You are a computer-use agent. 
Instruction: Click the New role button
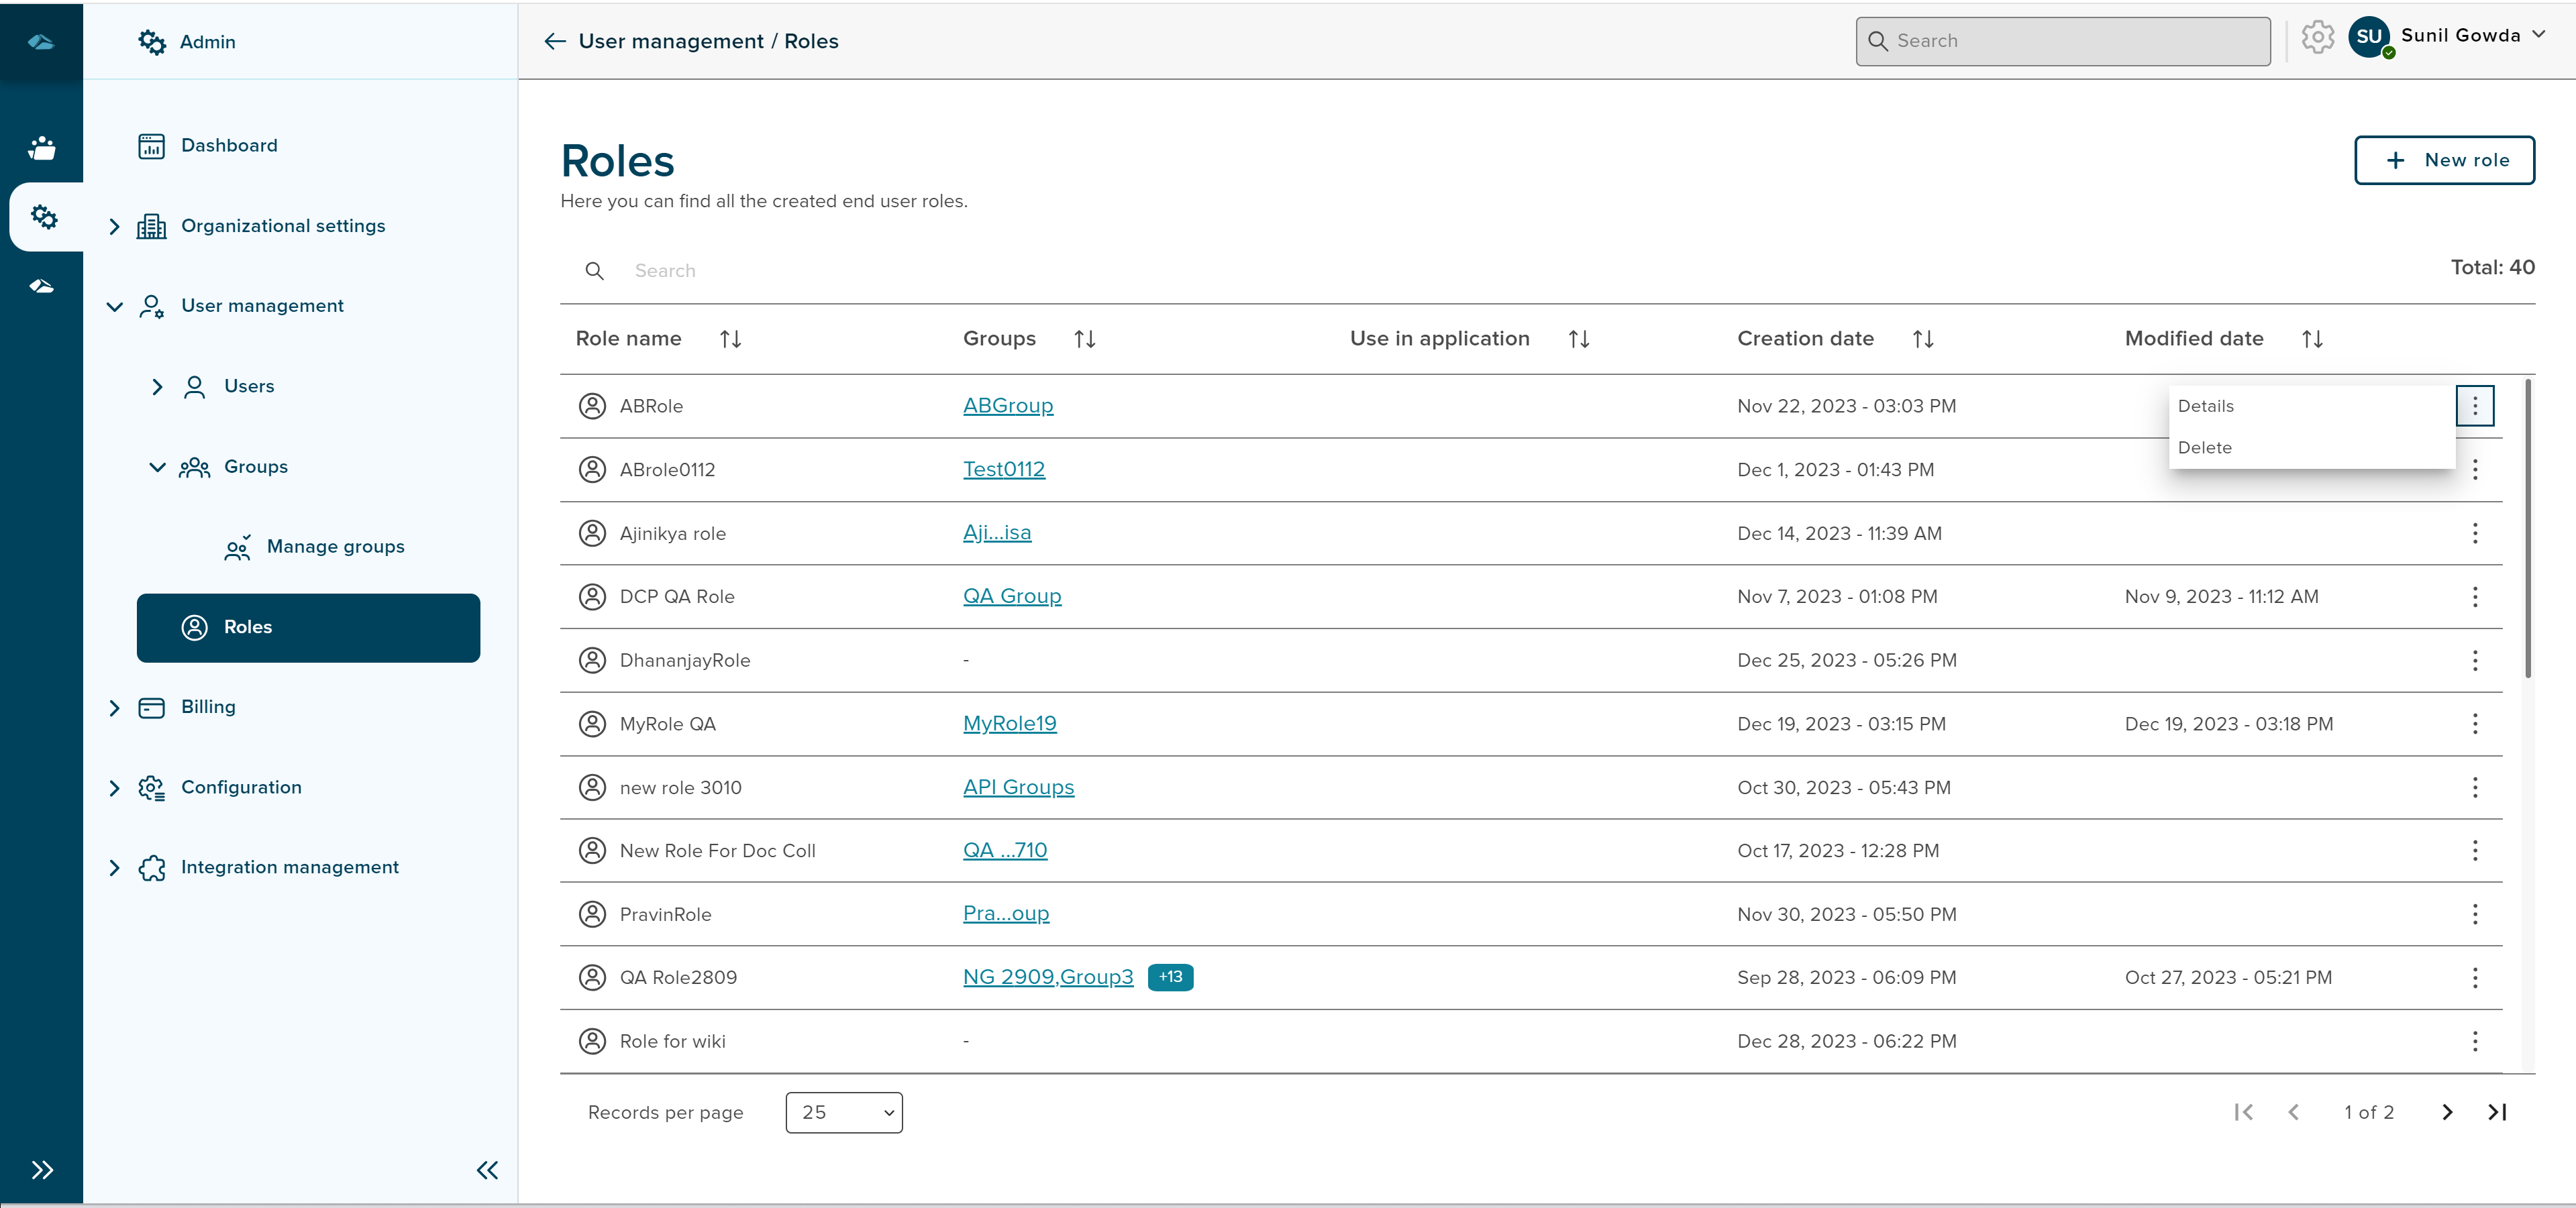[x=2444, y=160]
